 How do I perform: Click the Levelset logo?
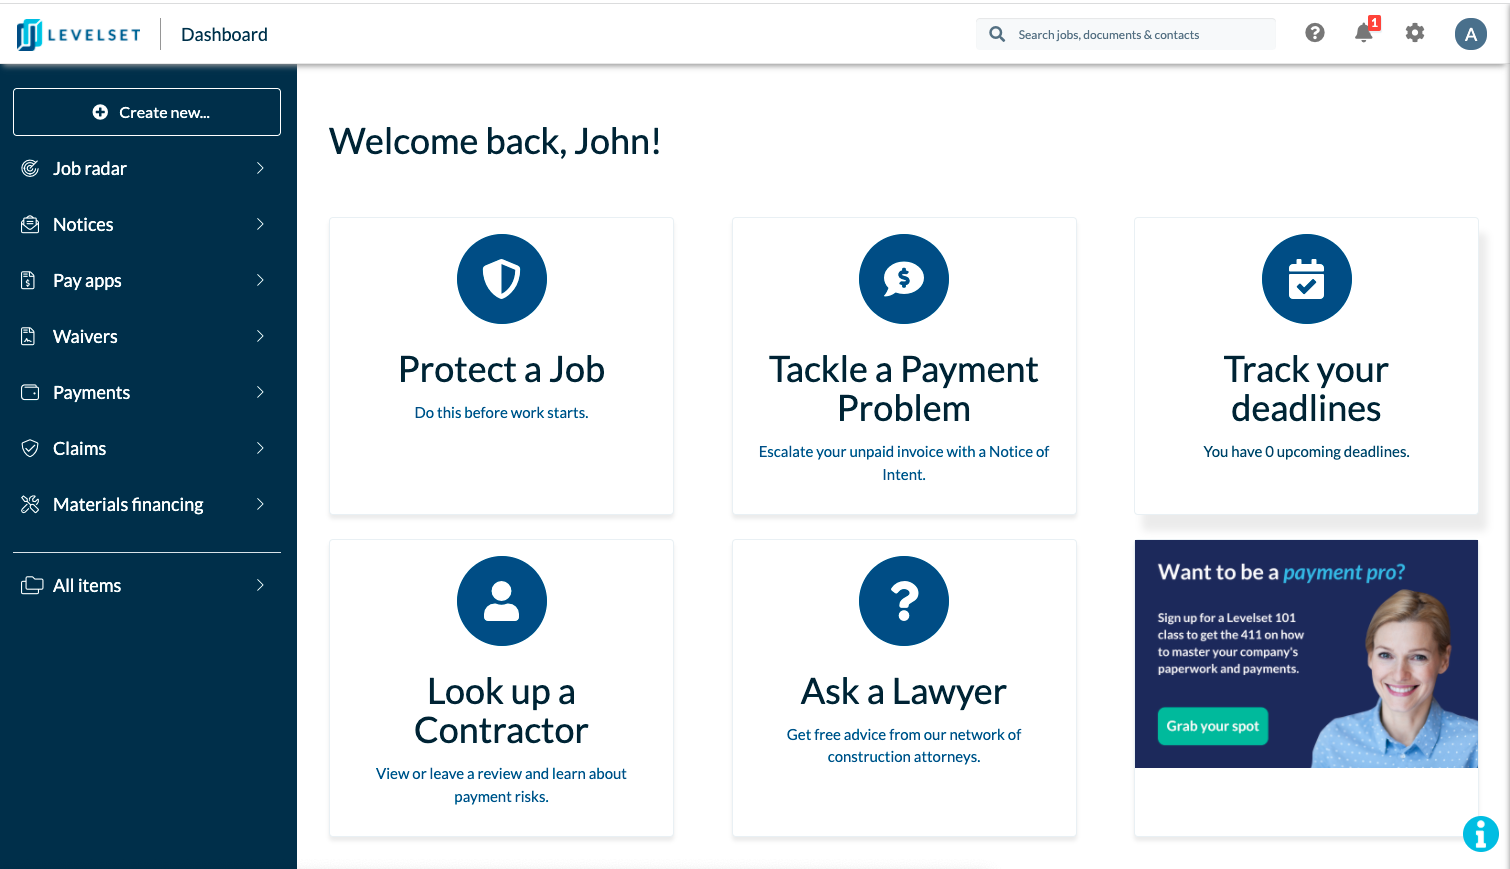click(x=79, y=35)
